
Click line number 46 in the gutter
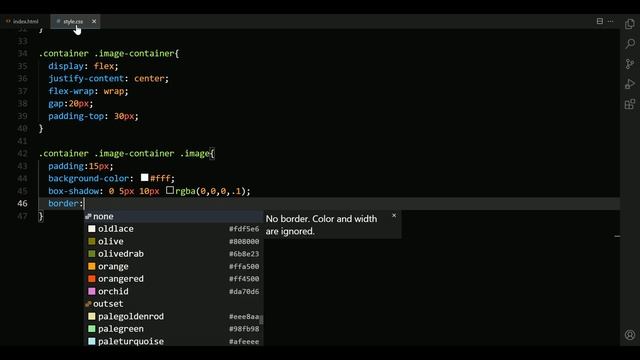click(22, 203)
